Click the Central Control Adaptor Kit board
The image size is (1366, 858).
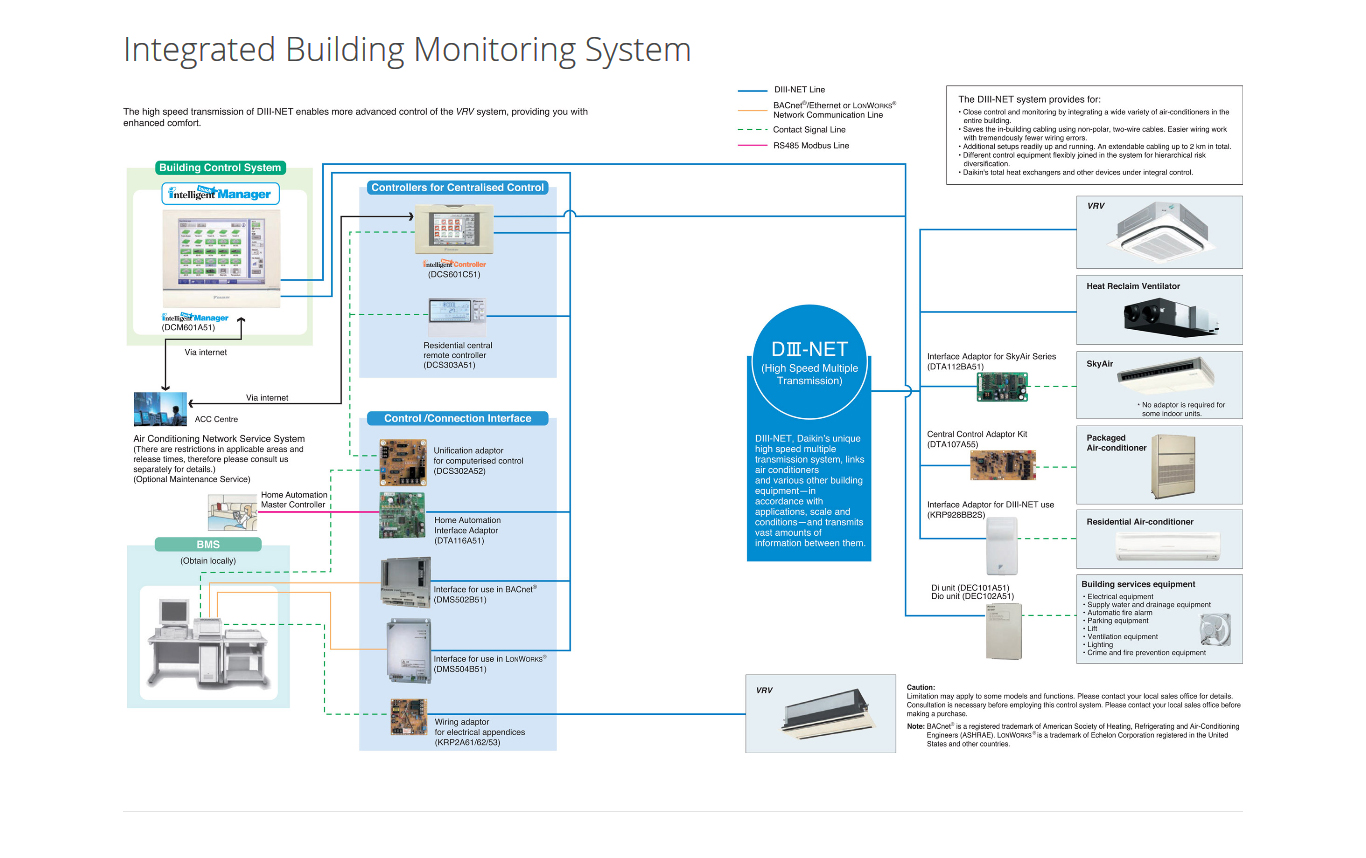(x=1004, y=463)
